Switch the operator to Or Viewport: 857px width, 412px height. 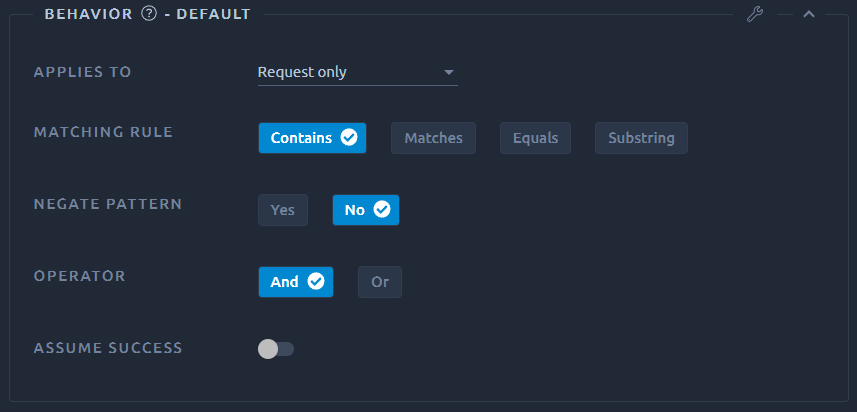(380, 282)
